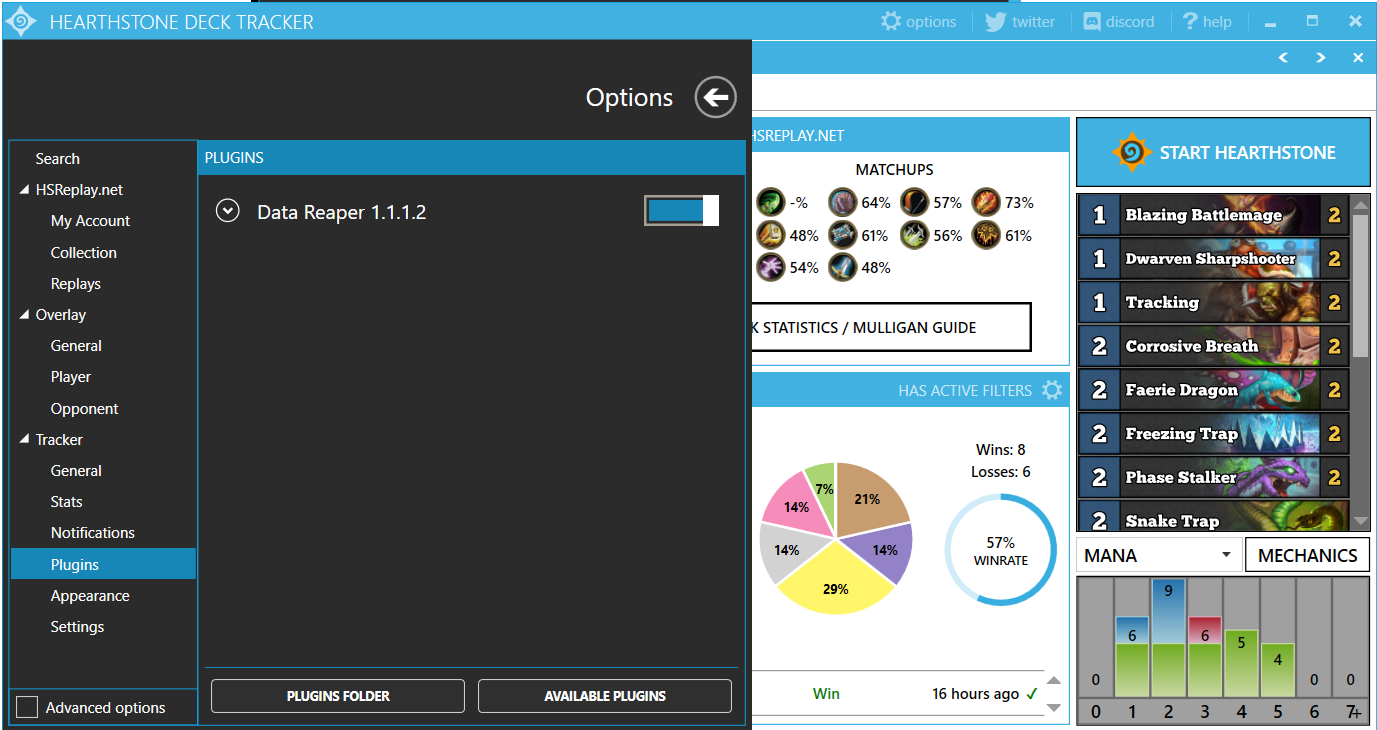Screen dimensions: 1377x730
Task: Open filter settings gear beside HAS ACTIVE FILTERS
Action: [x=1052, y=390]
